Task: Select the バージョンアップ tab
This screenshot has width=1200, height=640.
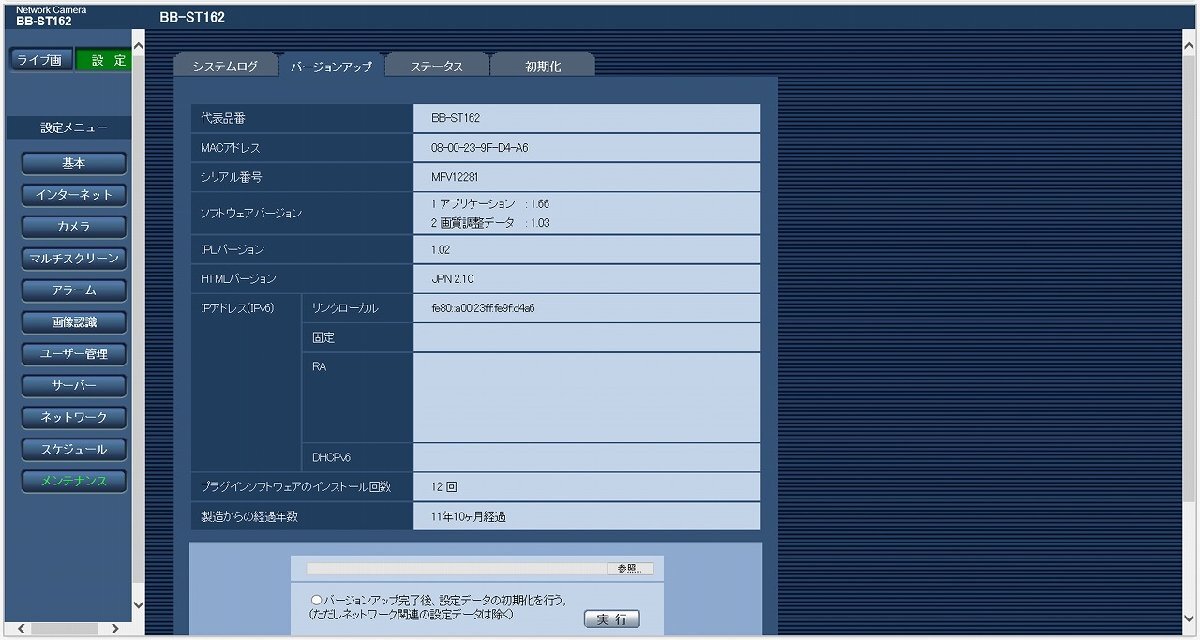Action: [x=331, y=66]
